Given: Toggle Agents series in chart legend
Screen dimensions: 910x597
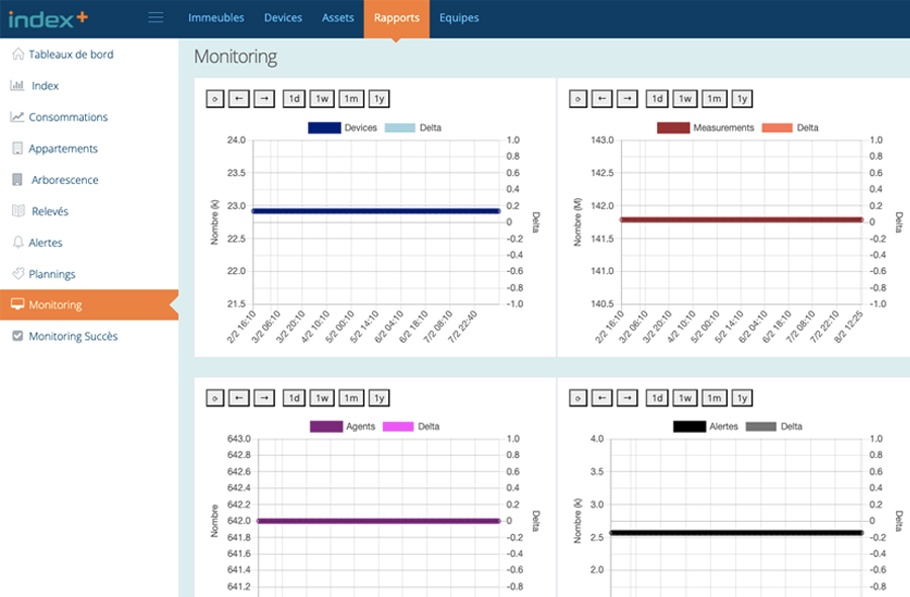Looking at the screenshot, I should point(326,427).
